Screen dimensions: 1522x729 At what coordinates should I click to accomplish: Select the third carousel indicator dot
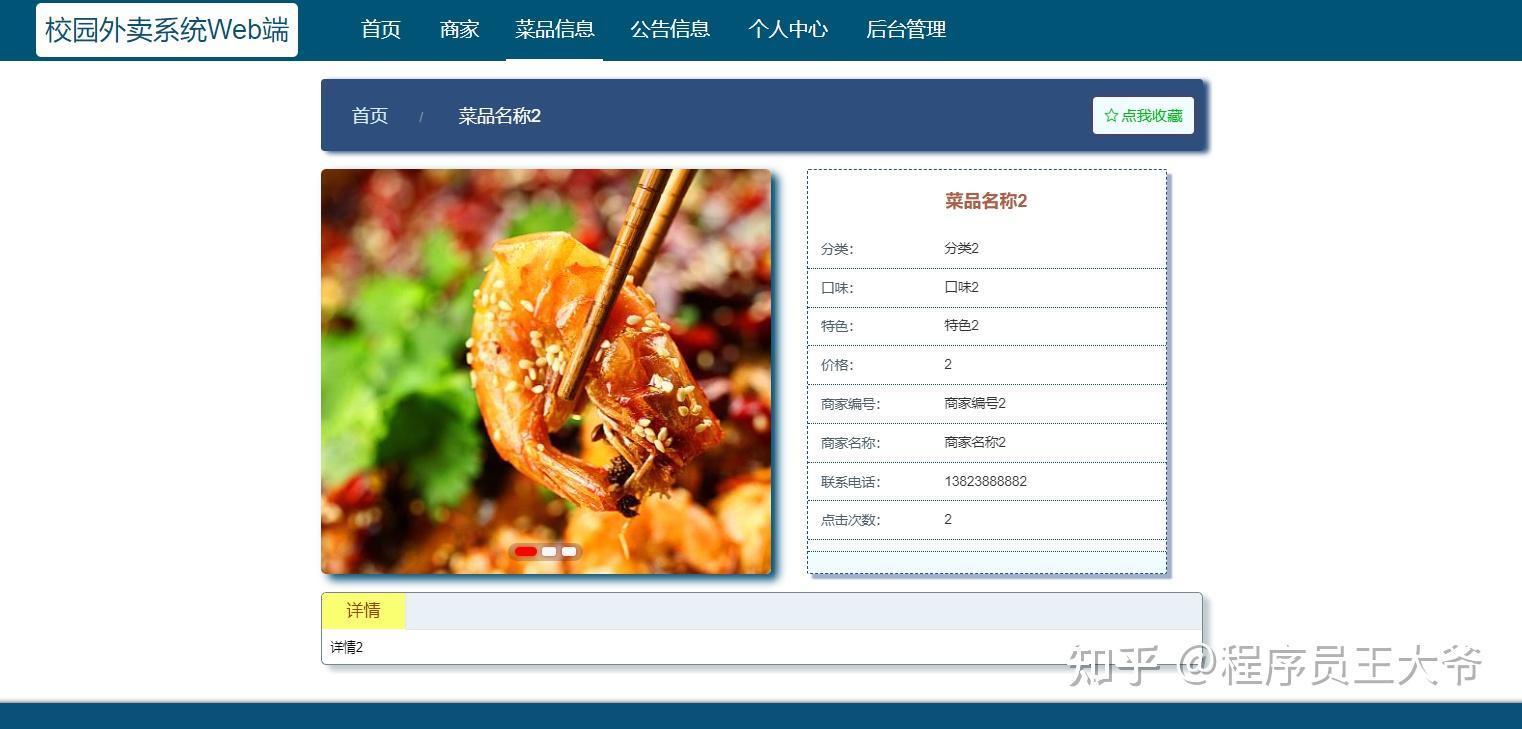(569, 551)
